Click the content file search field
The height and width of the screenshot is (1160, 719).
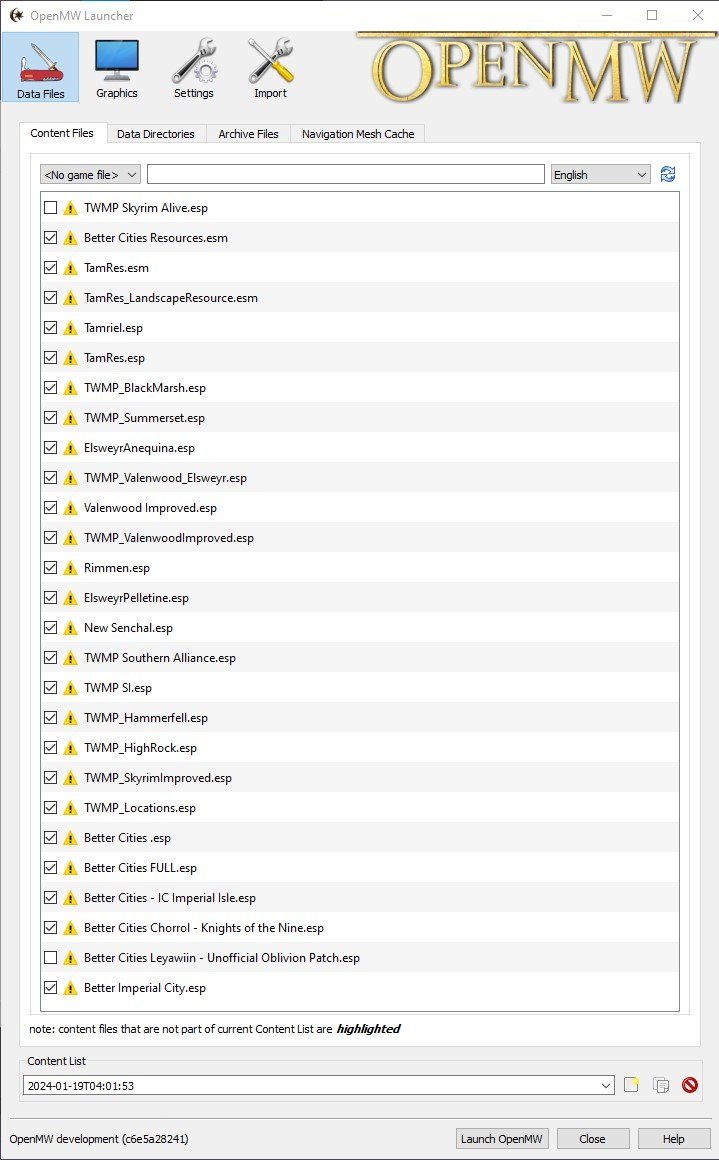(x=345, y=175)
